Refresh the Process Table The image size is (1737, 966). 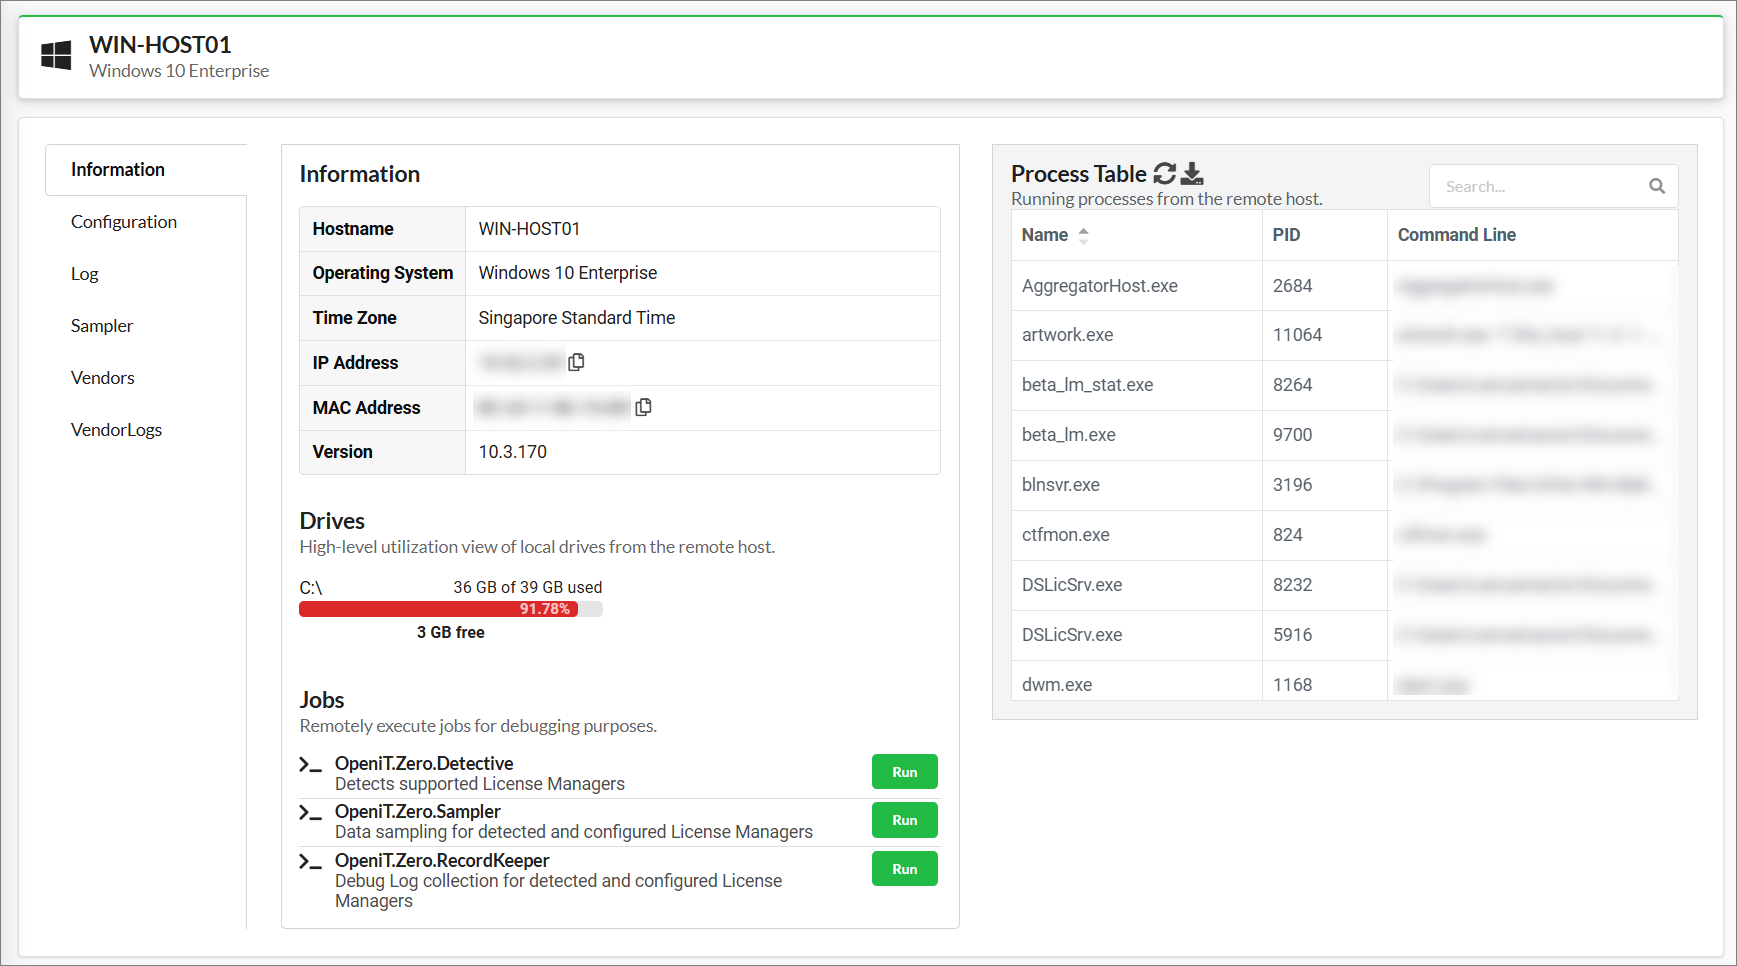point(1164,173)
